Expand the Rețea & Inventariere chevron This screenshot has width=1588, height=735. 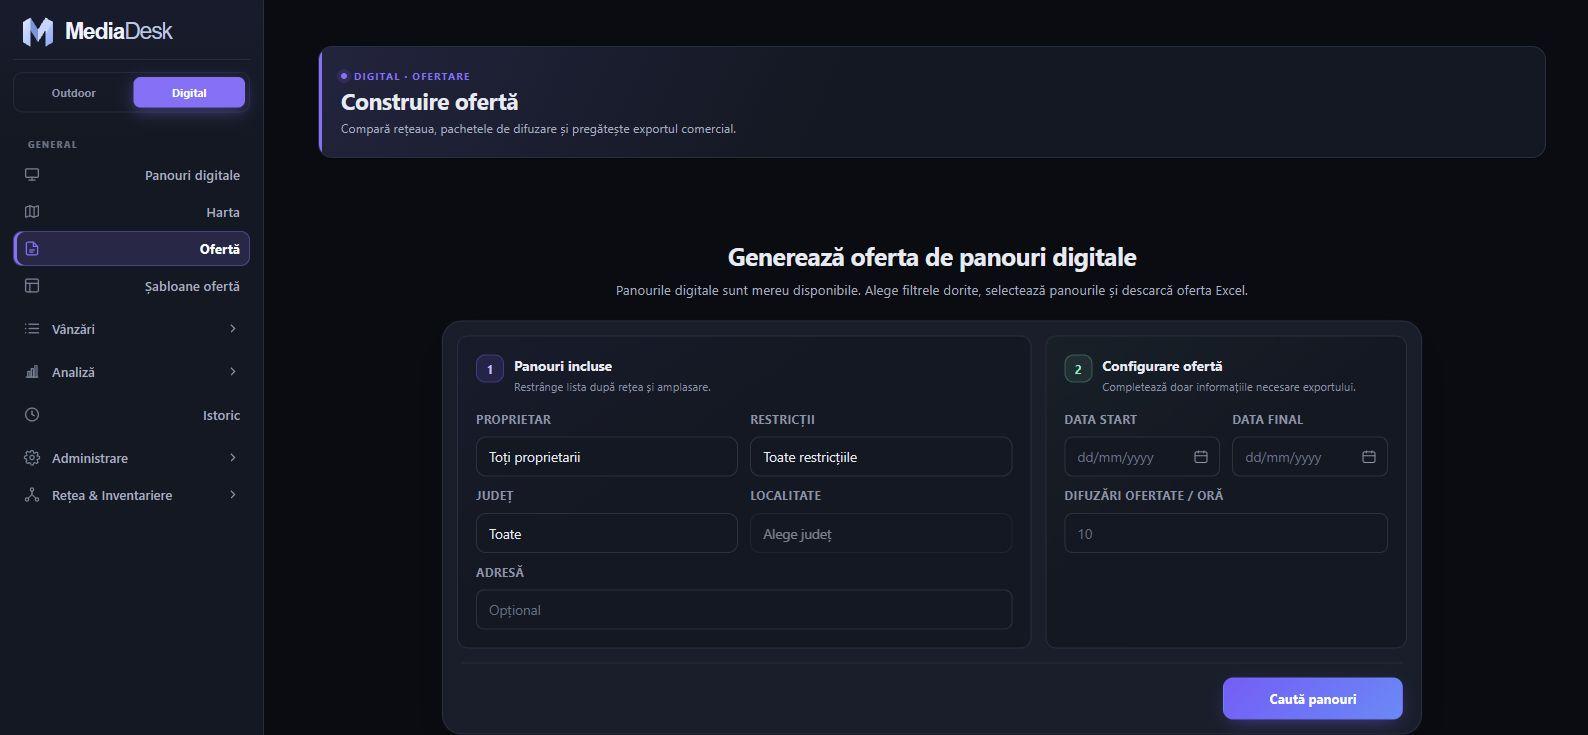coord(233,495)
